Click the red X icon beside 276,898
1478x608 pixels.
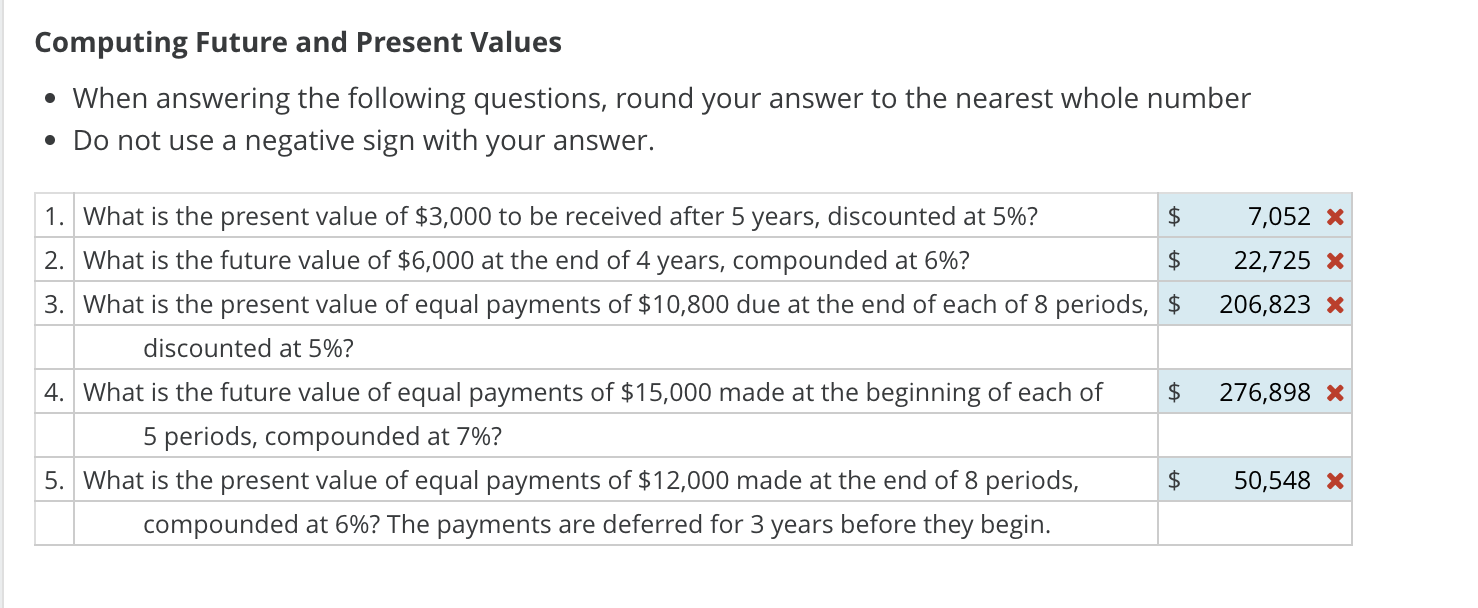(x=1334, y=392)
